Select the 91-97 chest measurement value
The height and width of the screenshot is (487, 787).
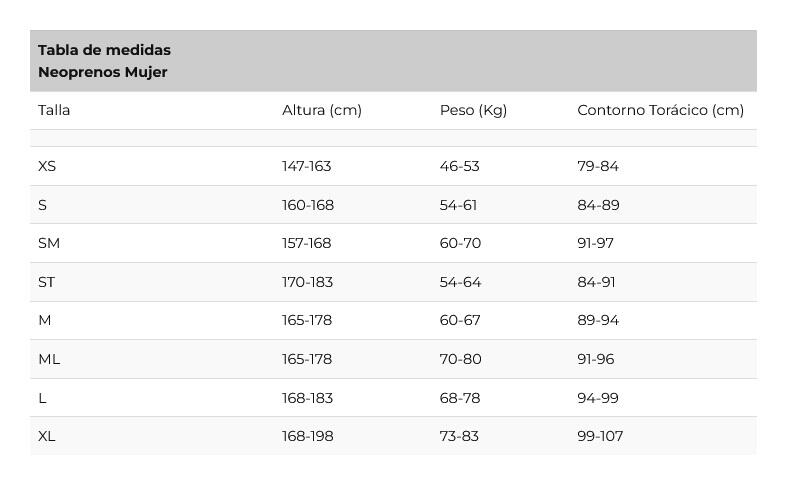click(595, 243)
